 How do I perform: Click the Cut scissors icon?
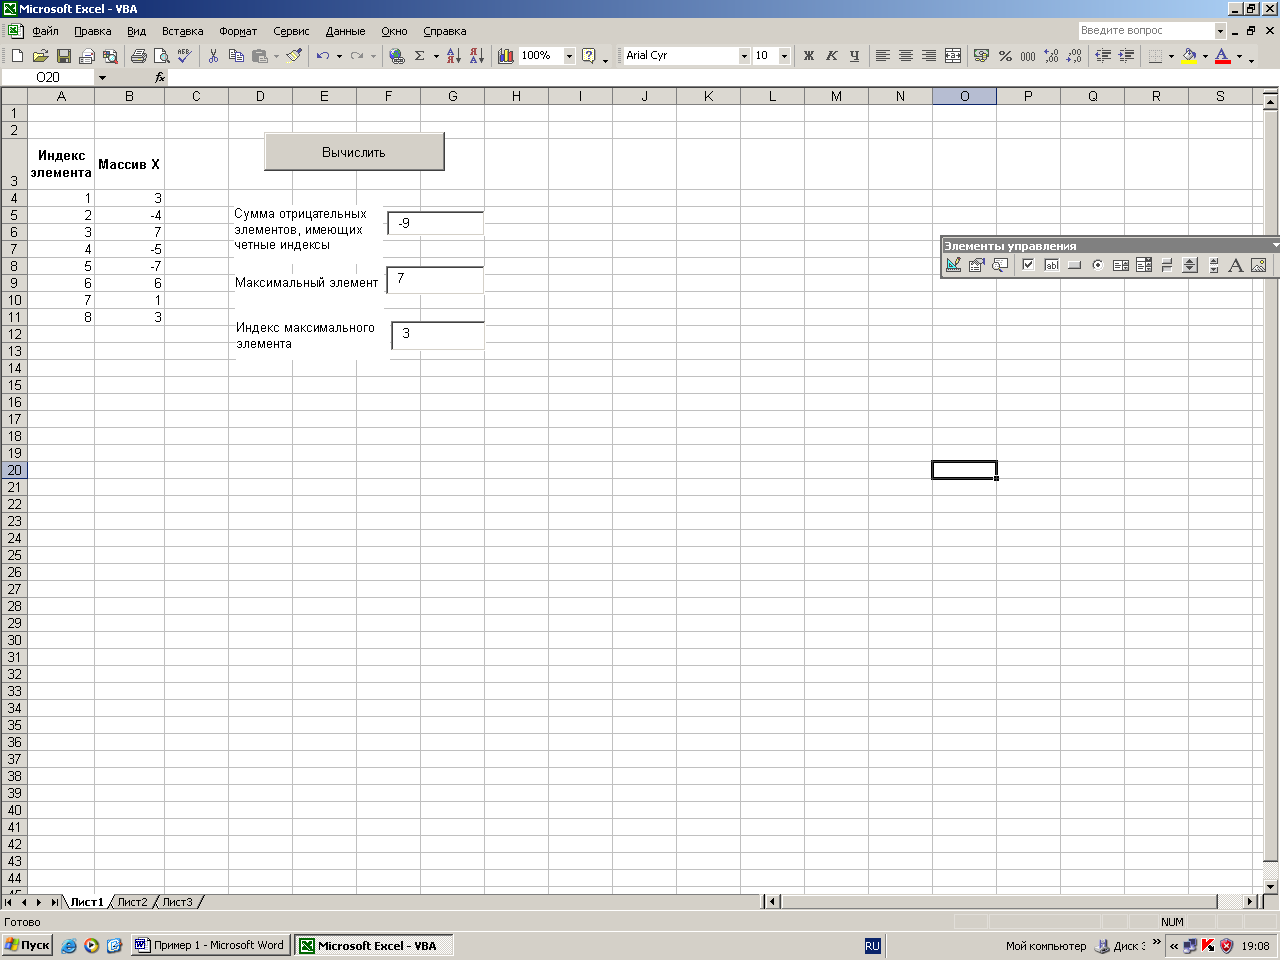point(213,56)
